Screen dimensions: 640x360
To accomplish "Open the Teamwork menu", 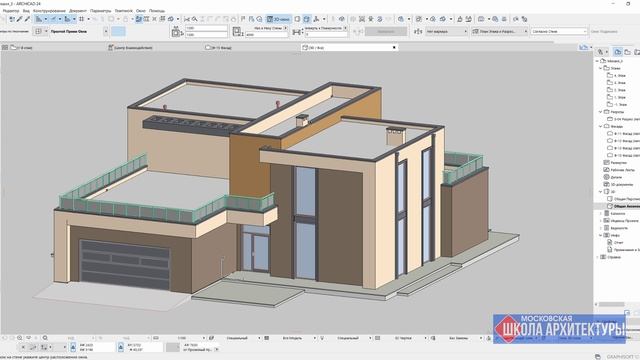I will [123, 11].
